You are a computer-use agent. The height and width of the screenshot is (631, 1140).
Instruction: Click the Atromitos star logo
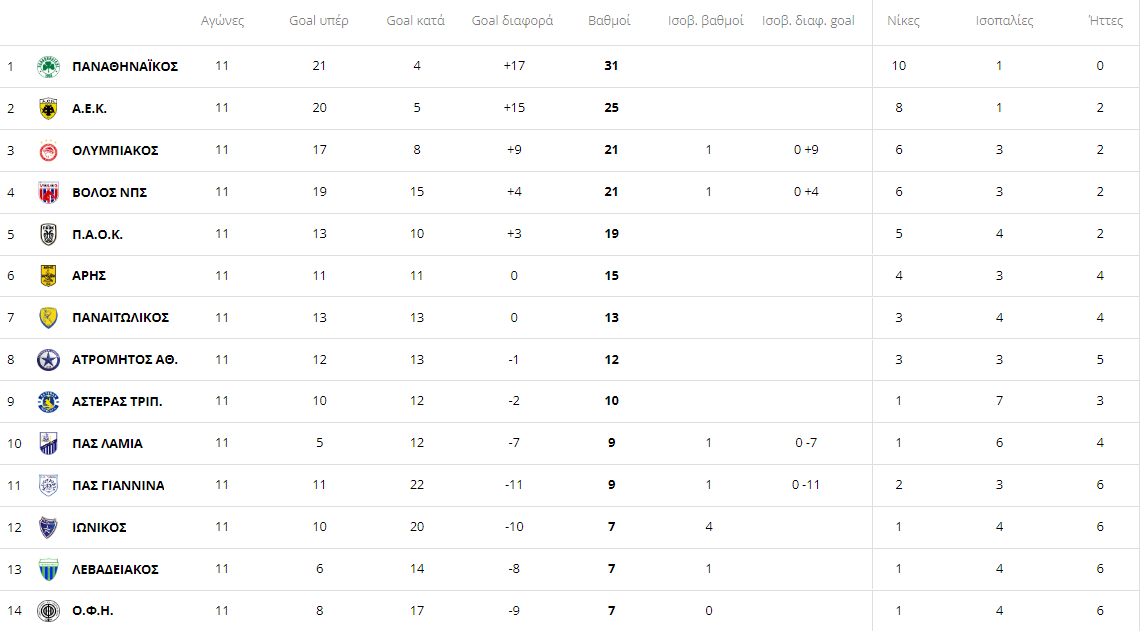[x=48, y=359]
